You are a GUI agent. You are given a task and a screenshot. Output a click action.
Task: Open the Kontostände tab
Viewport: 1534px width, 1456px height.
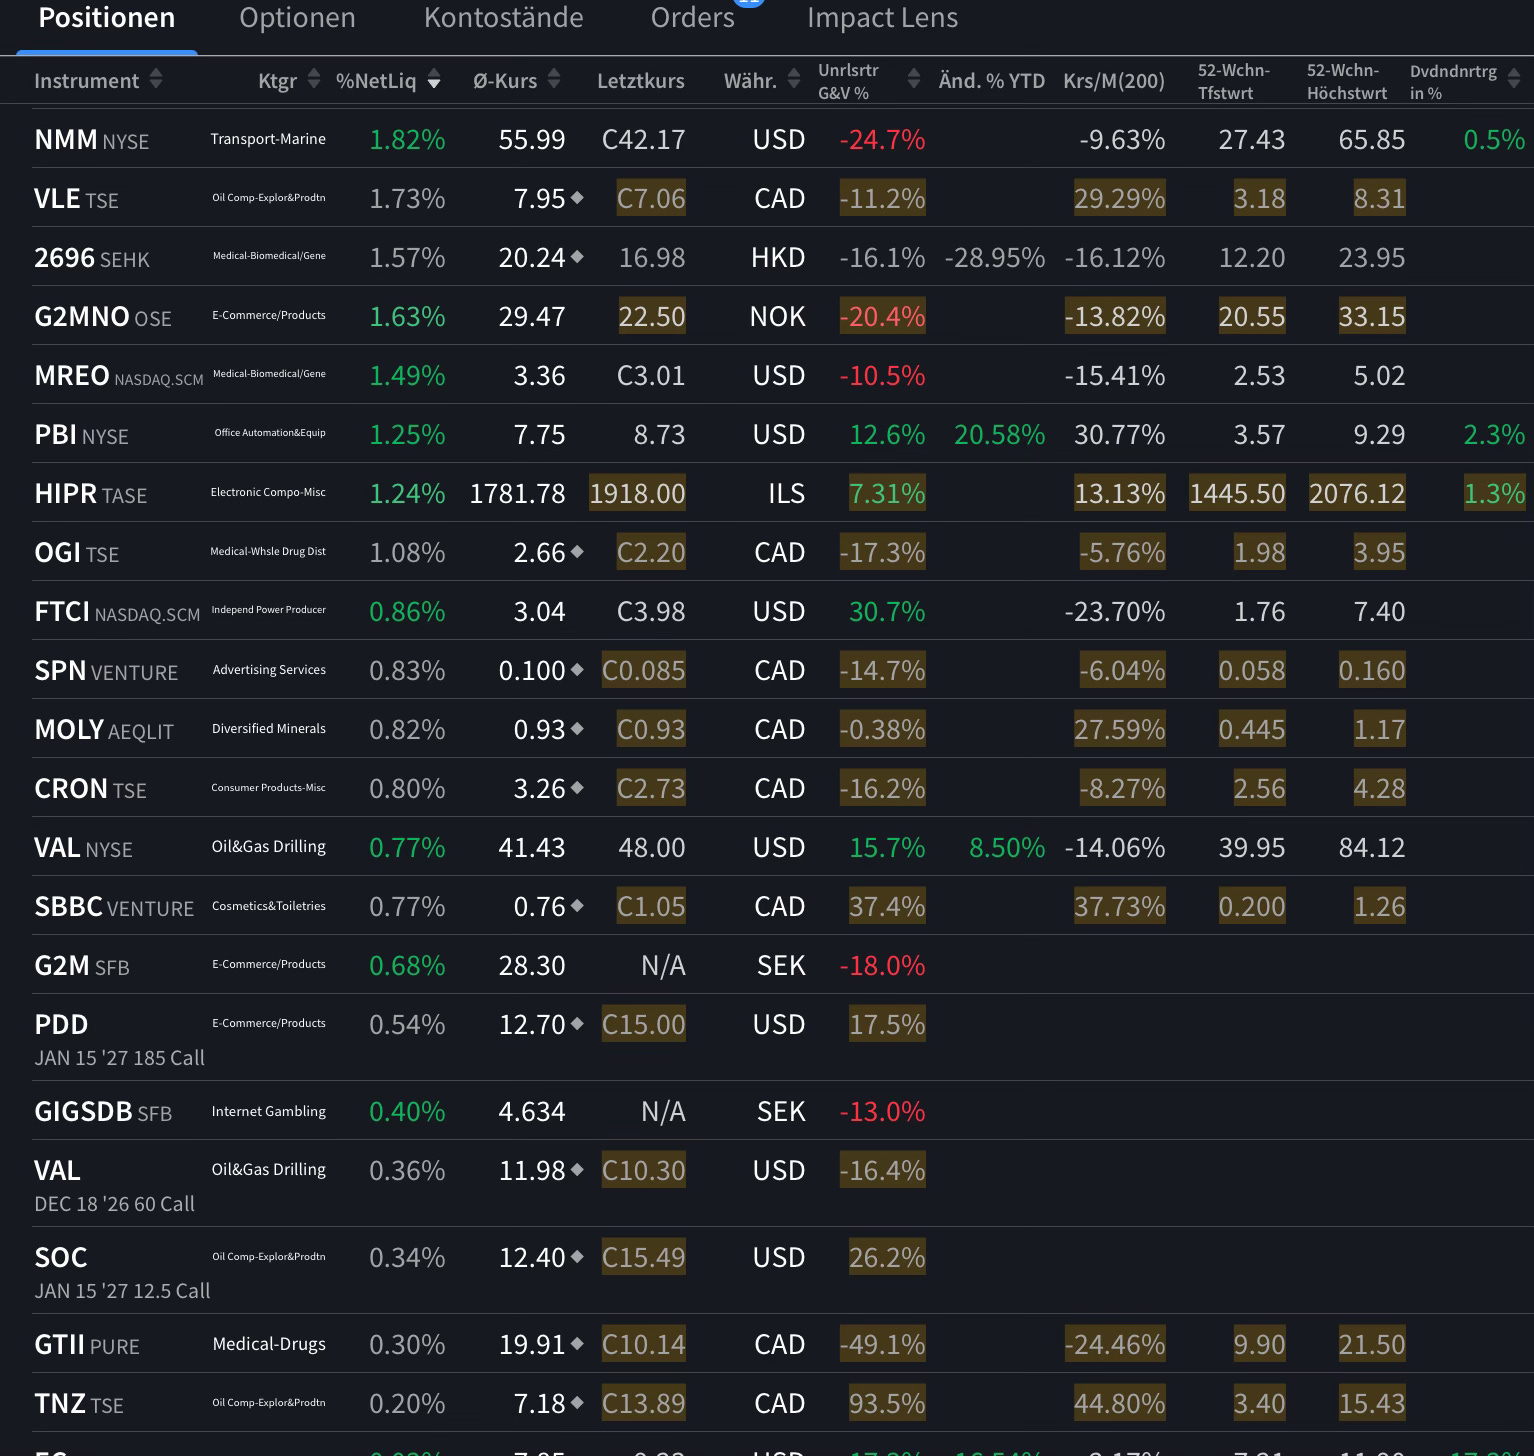pyautogui.click(x=503, y=18)
